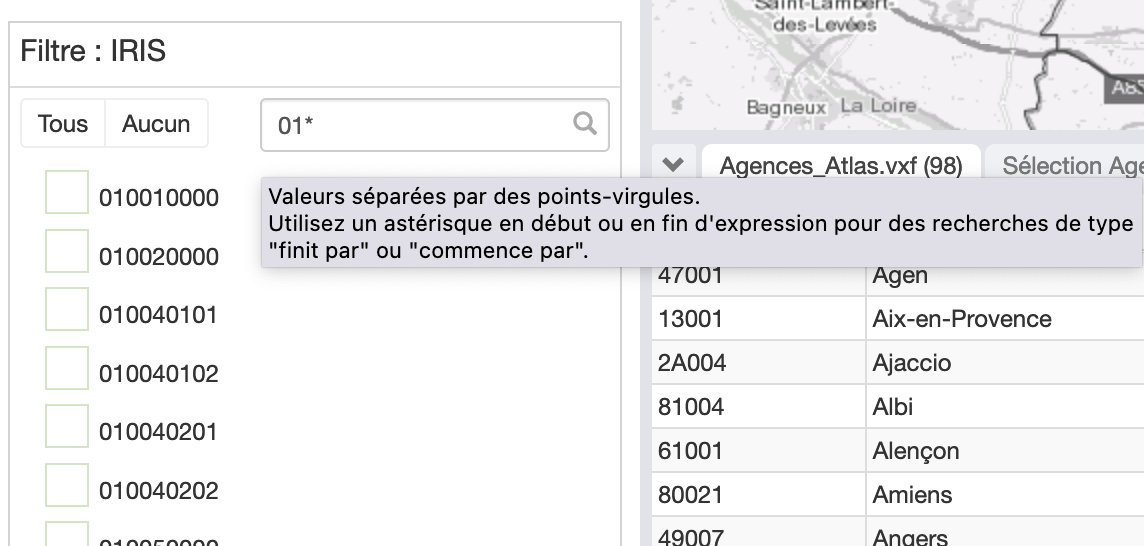1144x546 pixels.
Task: Select the Agen row in the table
Action: pyautogui.click(x=900, y=276)
